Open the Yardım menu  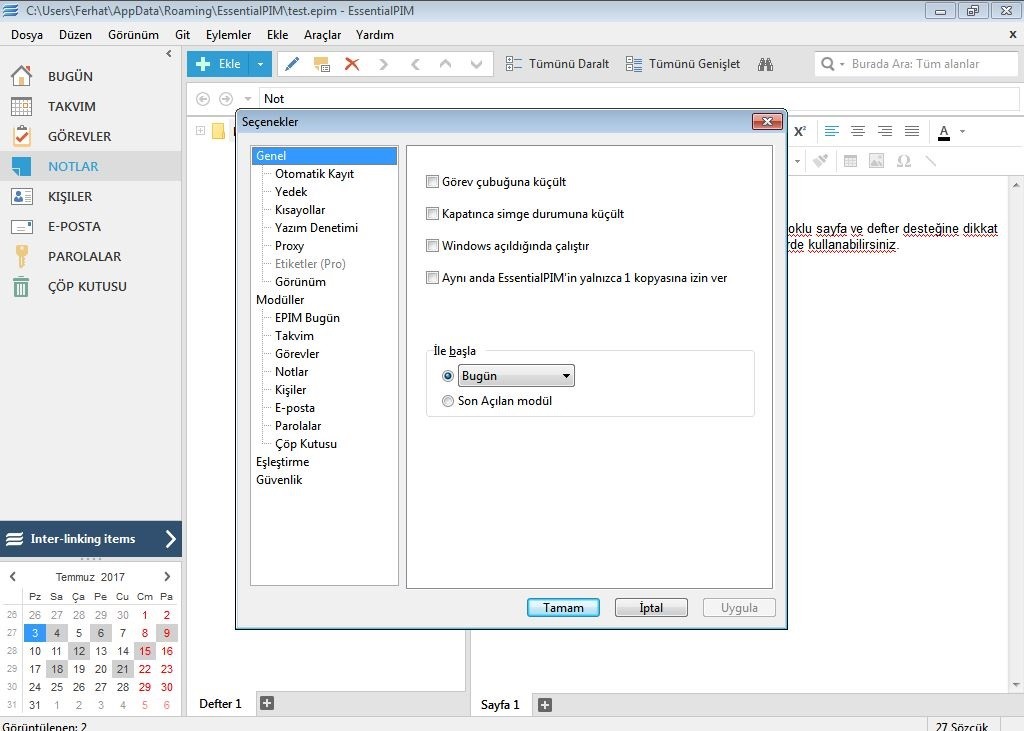375,35
